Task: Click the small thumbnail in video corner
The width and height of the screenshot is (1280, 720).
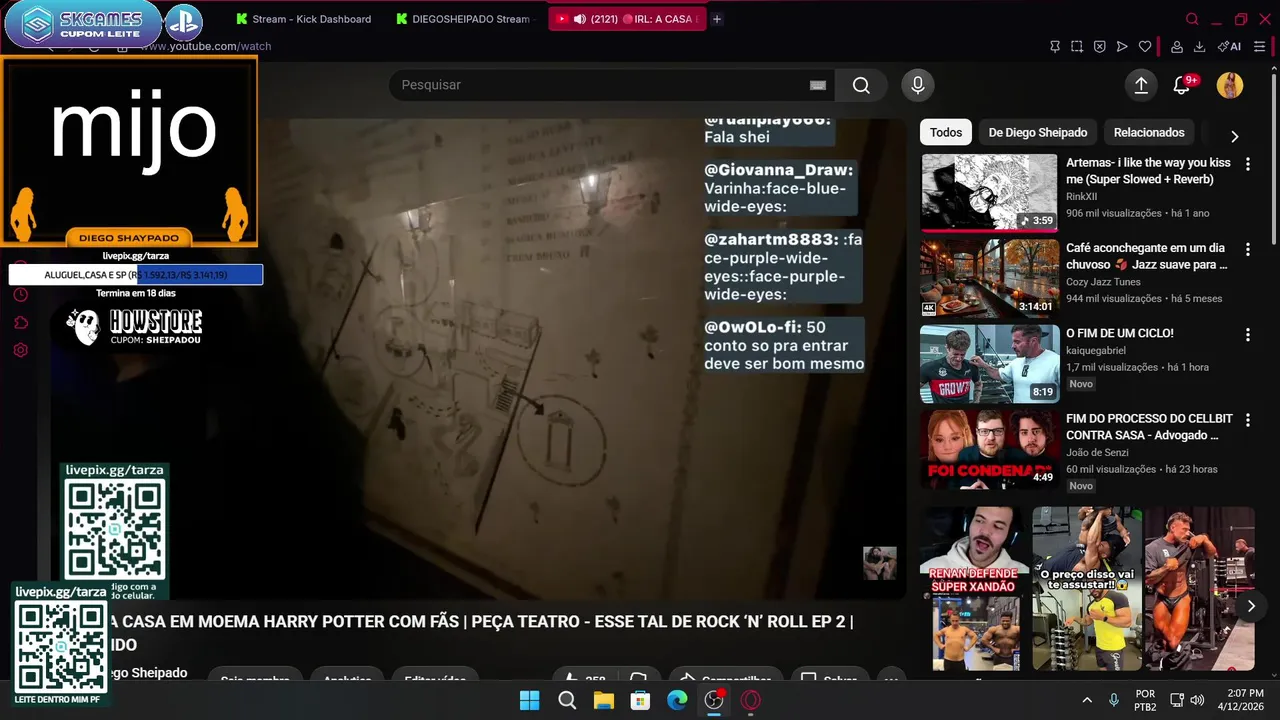Action: point(880,563)
